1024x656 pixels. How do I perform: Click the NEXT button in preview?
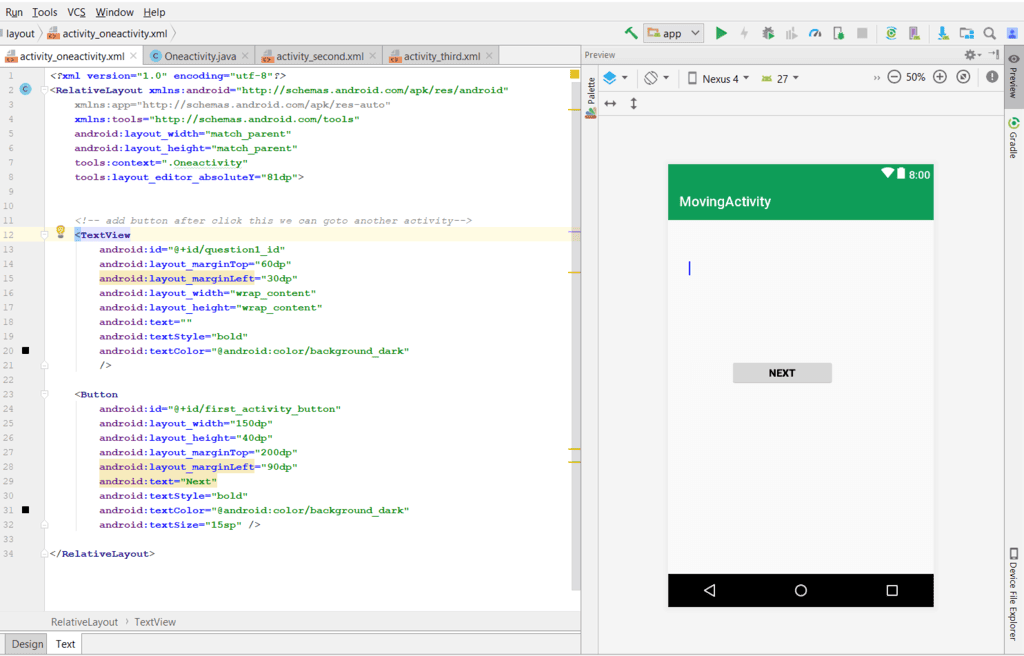tap(782, 373)
